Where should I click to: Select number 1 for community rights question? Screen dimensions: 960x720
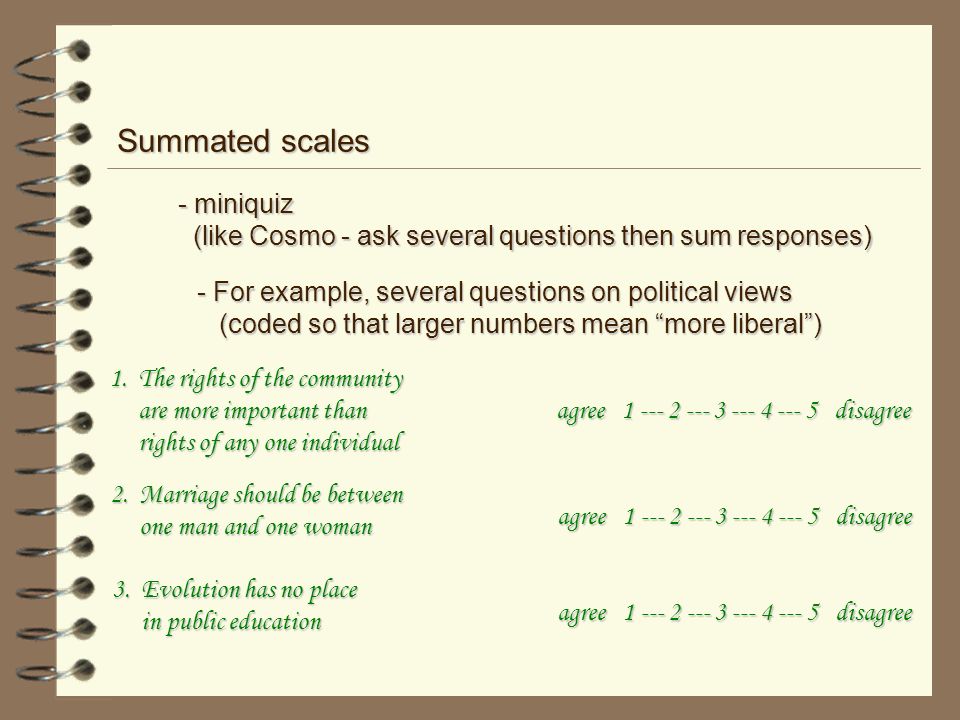point(629,410)
